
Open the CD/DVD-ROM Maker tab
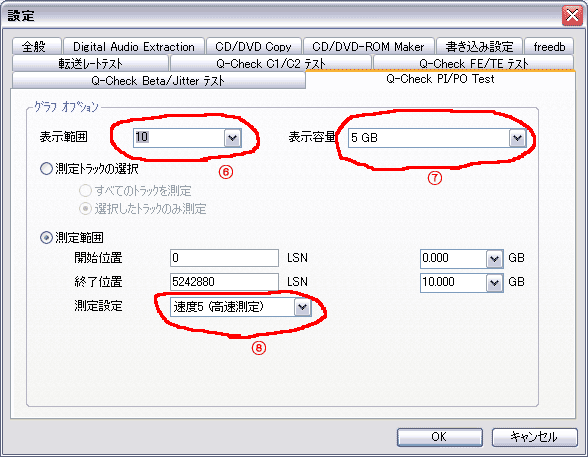point(368,46)
